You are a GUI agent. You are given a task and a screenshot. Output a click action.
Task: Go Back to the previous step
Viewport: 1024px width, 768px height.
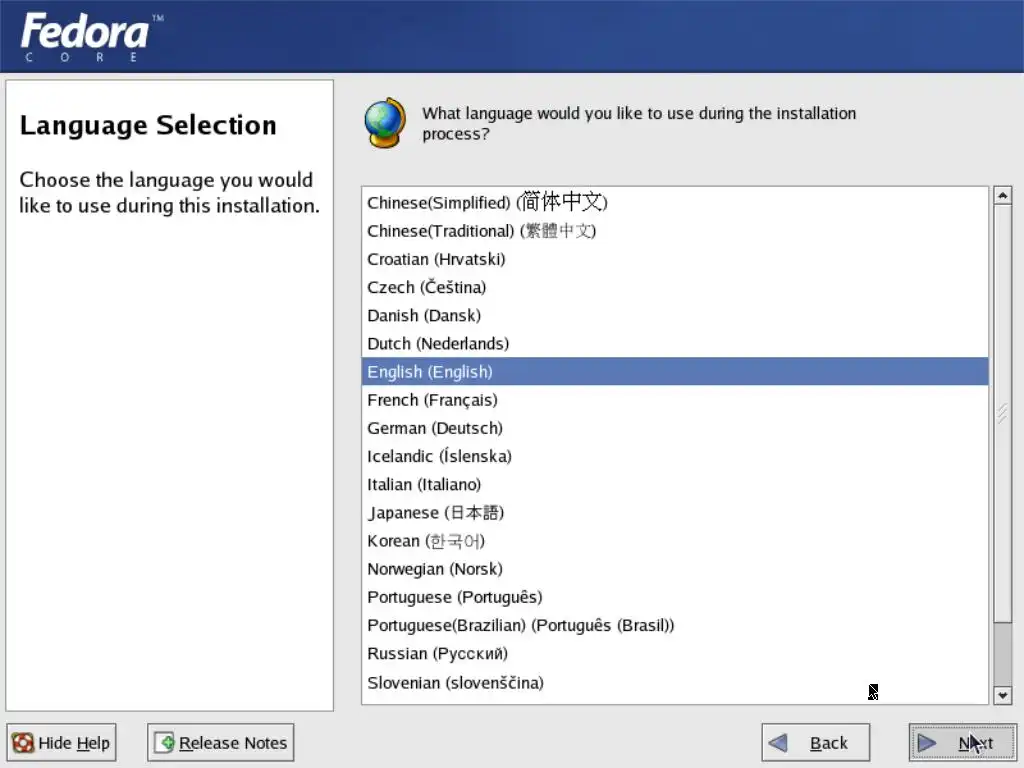(x=816, y=743)
